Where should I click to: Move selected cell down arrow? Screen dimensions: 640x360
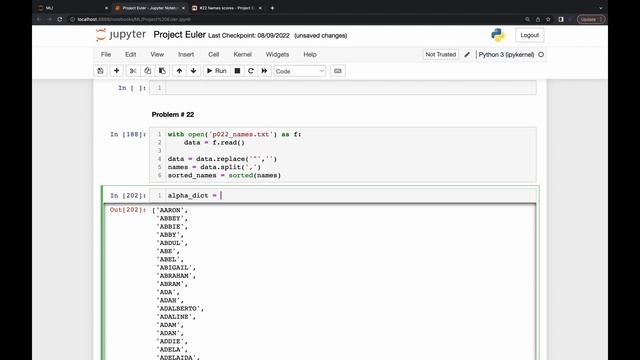point(193,71)
